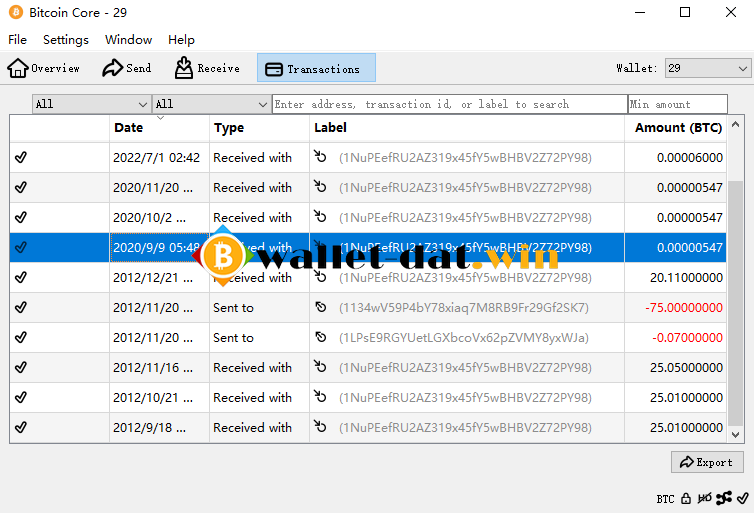
Task: Click scrollbar down arrow of transaction list
Action: (x=735, y=434)
